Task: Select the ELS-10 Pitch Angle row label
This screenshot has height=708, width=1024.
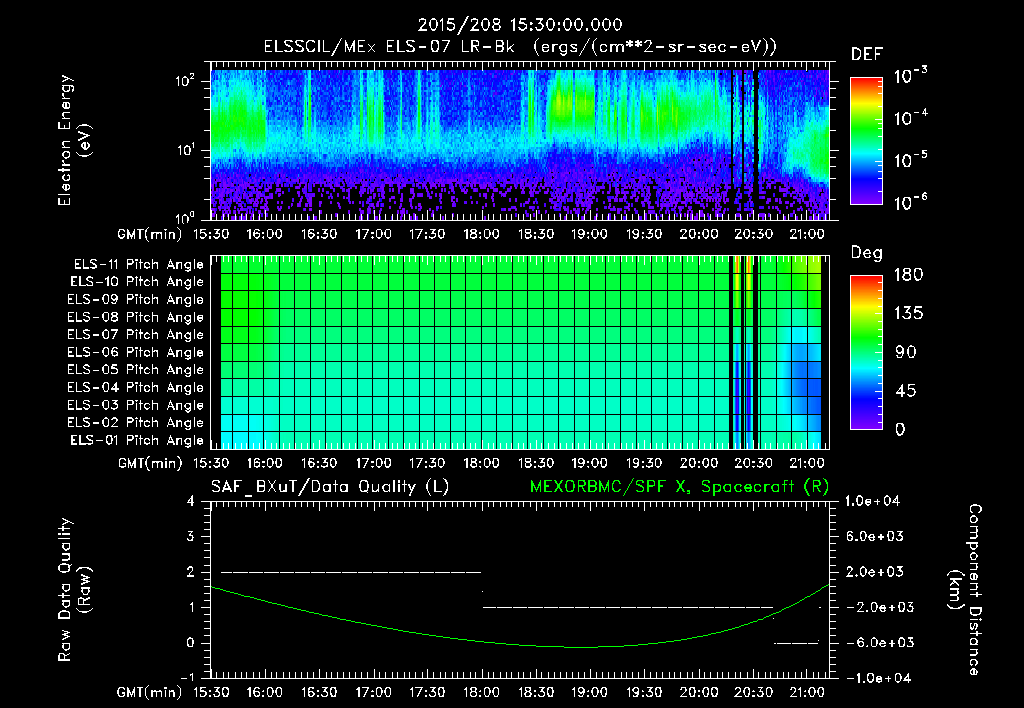Action: [x=137, y=282]
